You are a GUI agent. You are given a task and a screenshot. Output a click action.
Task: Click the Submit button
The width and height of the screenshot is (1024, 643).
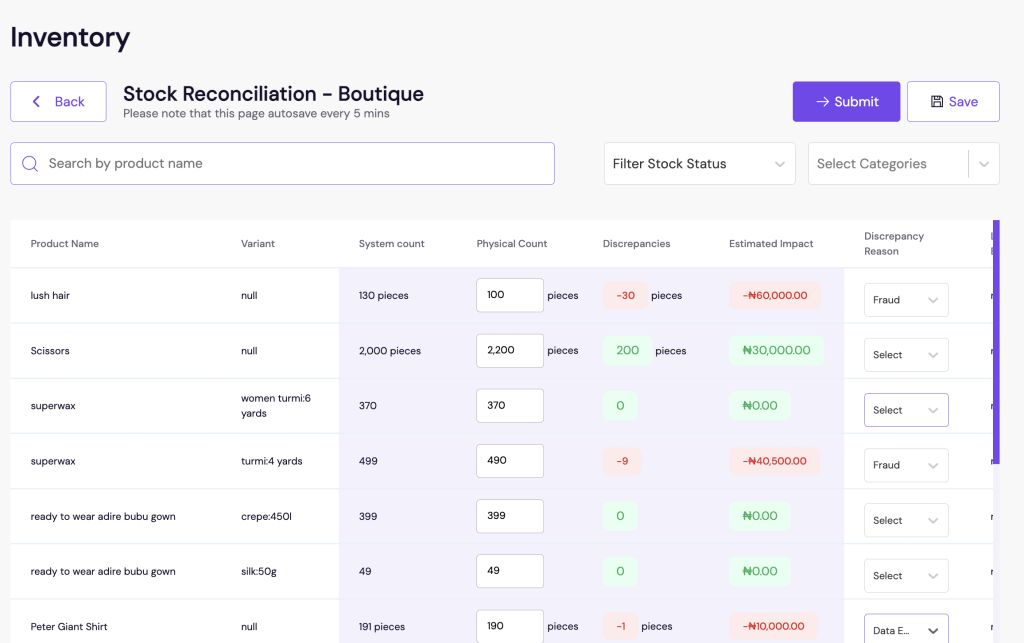tap(846, 101)
